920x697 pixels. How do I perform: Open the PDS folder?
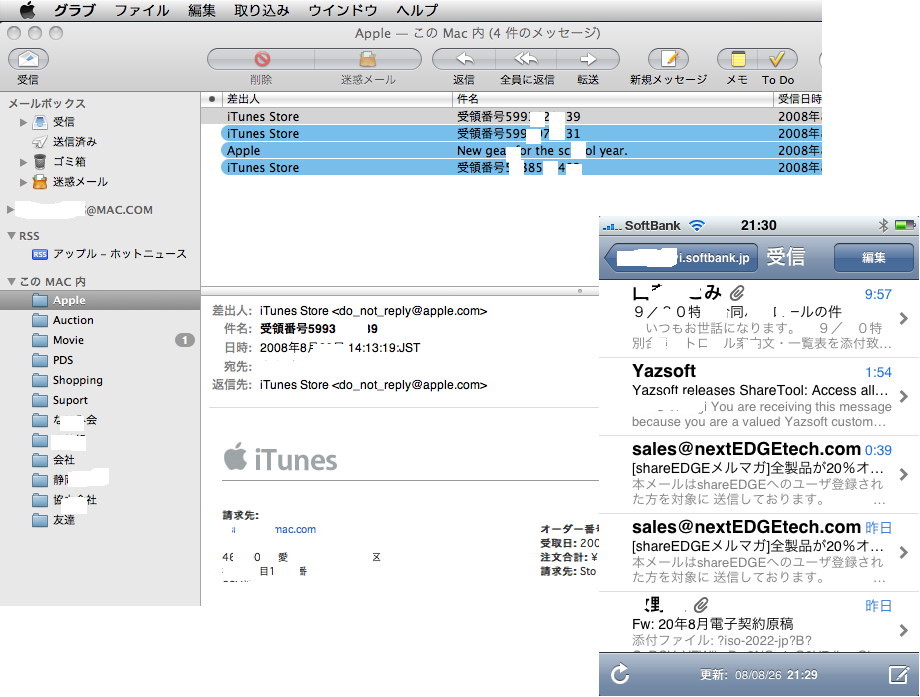[x=63, y=360]
